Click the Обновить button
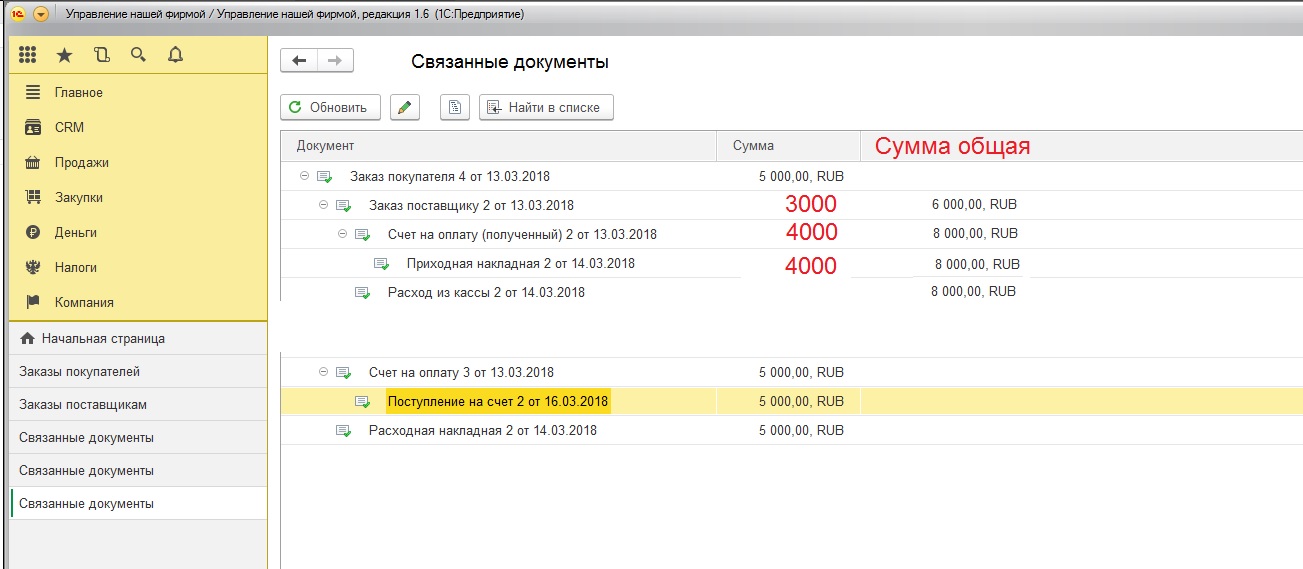 [331, 108]
